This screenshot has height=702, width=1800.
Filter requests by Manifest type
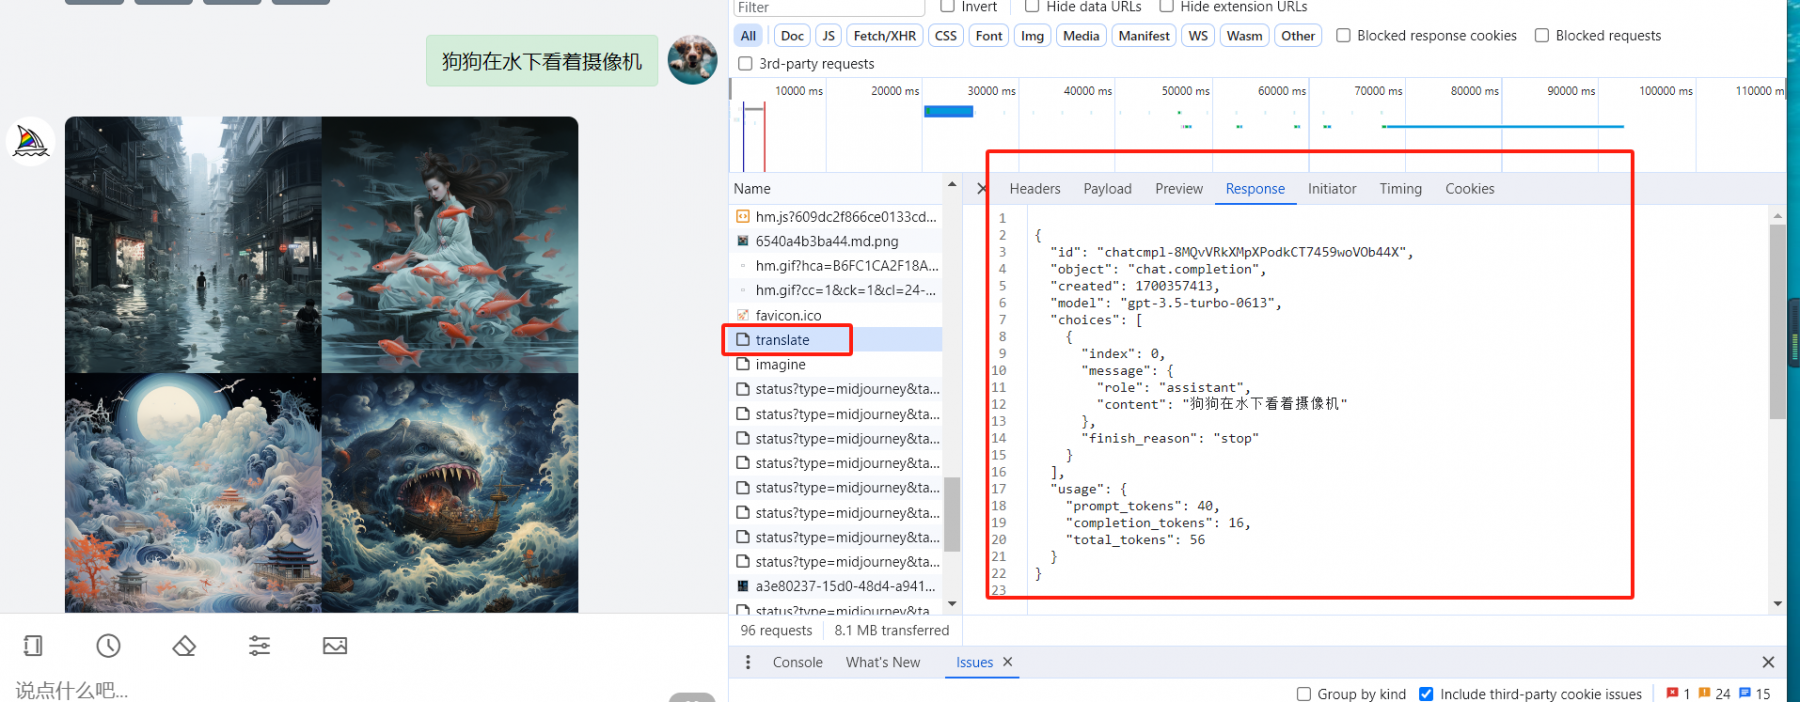click(x=1144, y=36)
